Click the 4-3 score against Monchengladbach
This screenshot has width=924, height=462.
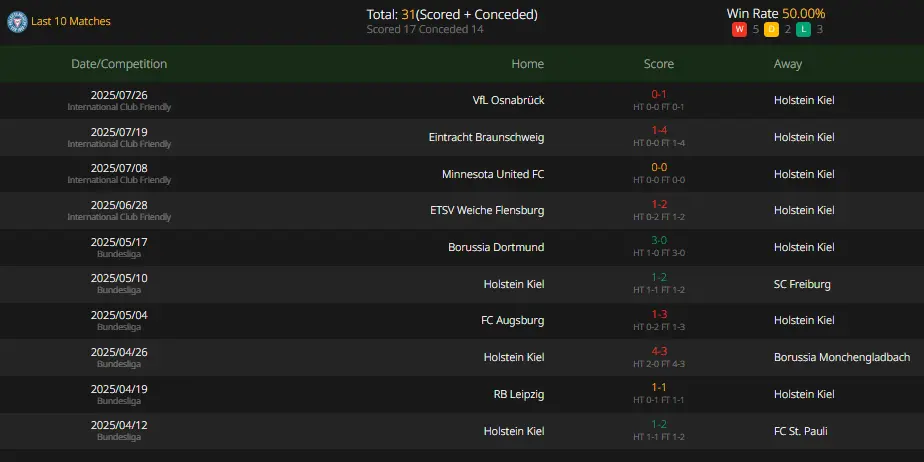point(659,351)
